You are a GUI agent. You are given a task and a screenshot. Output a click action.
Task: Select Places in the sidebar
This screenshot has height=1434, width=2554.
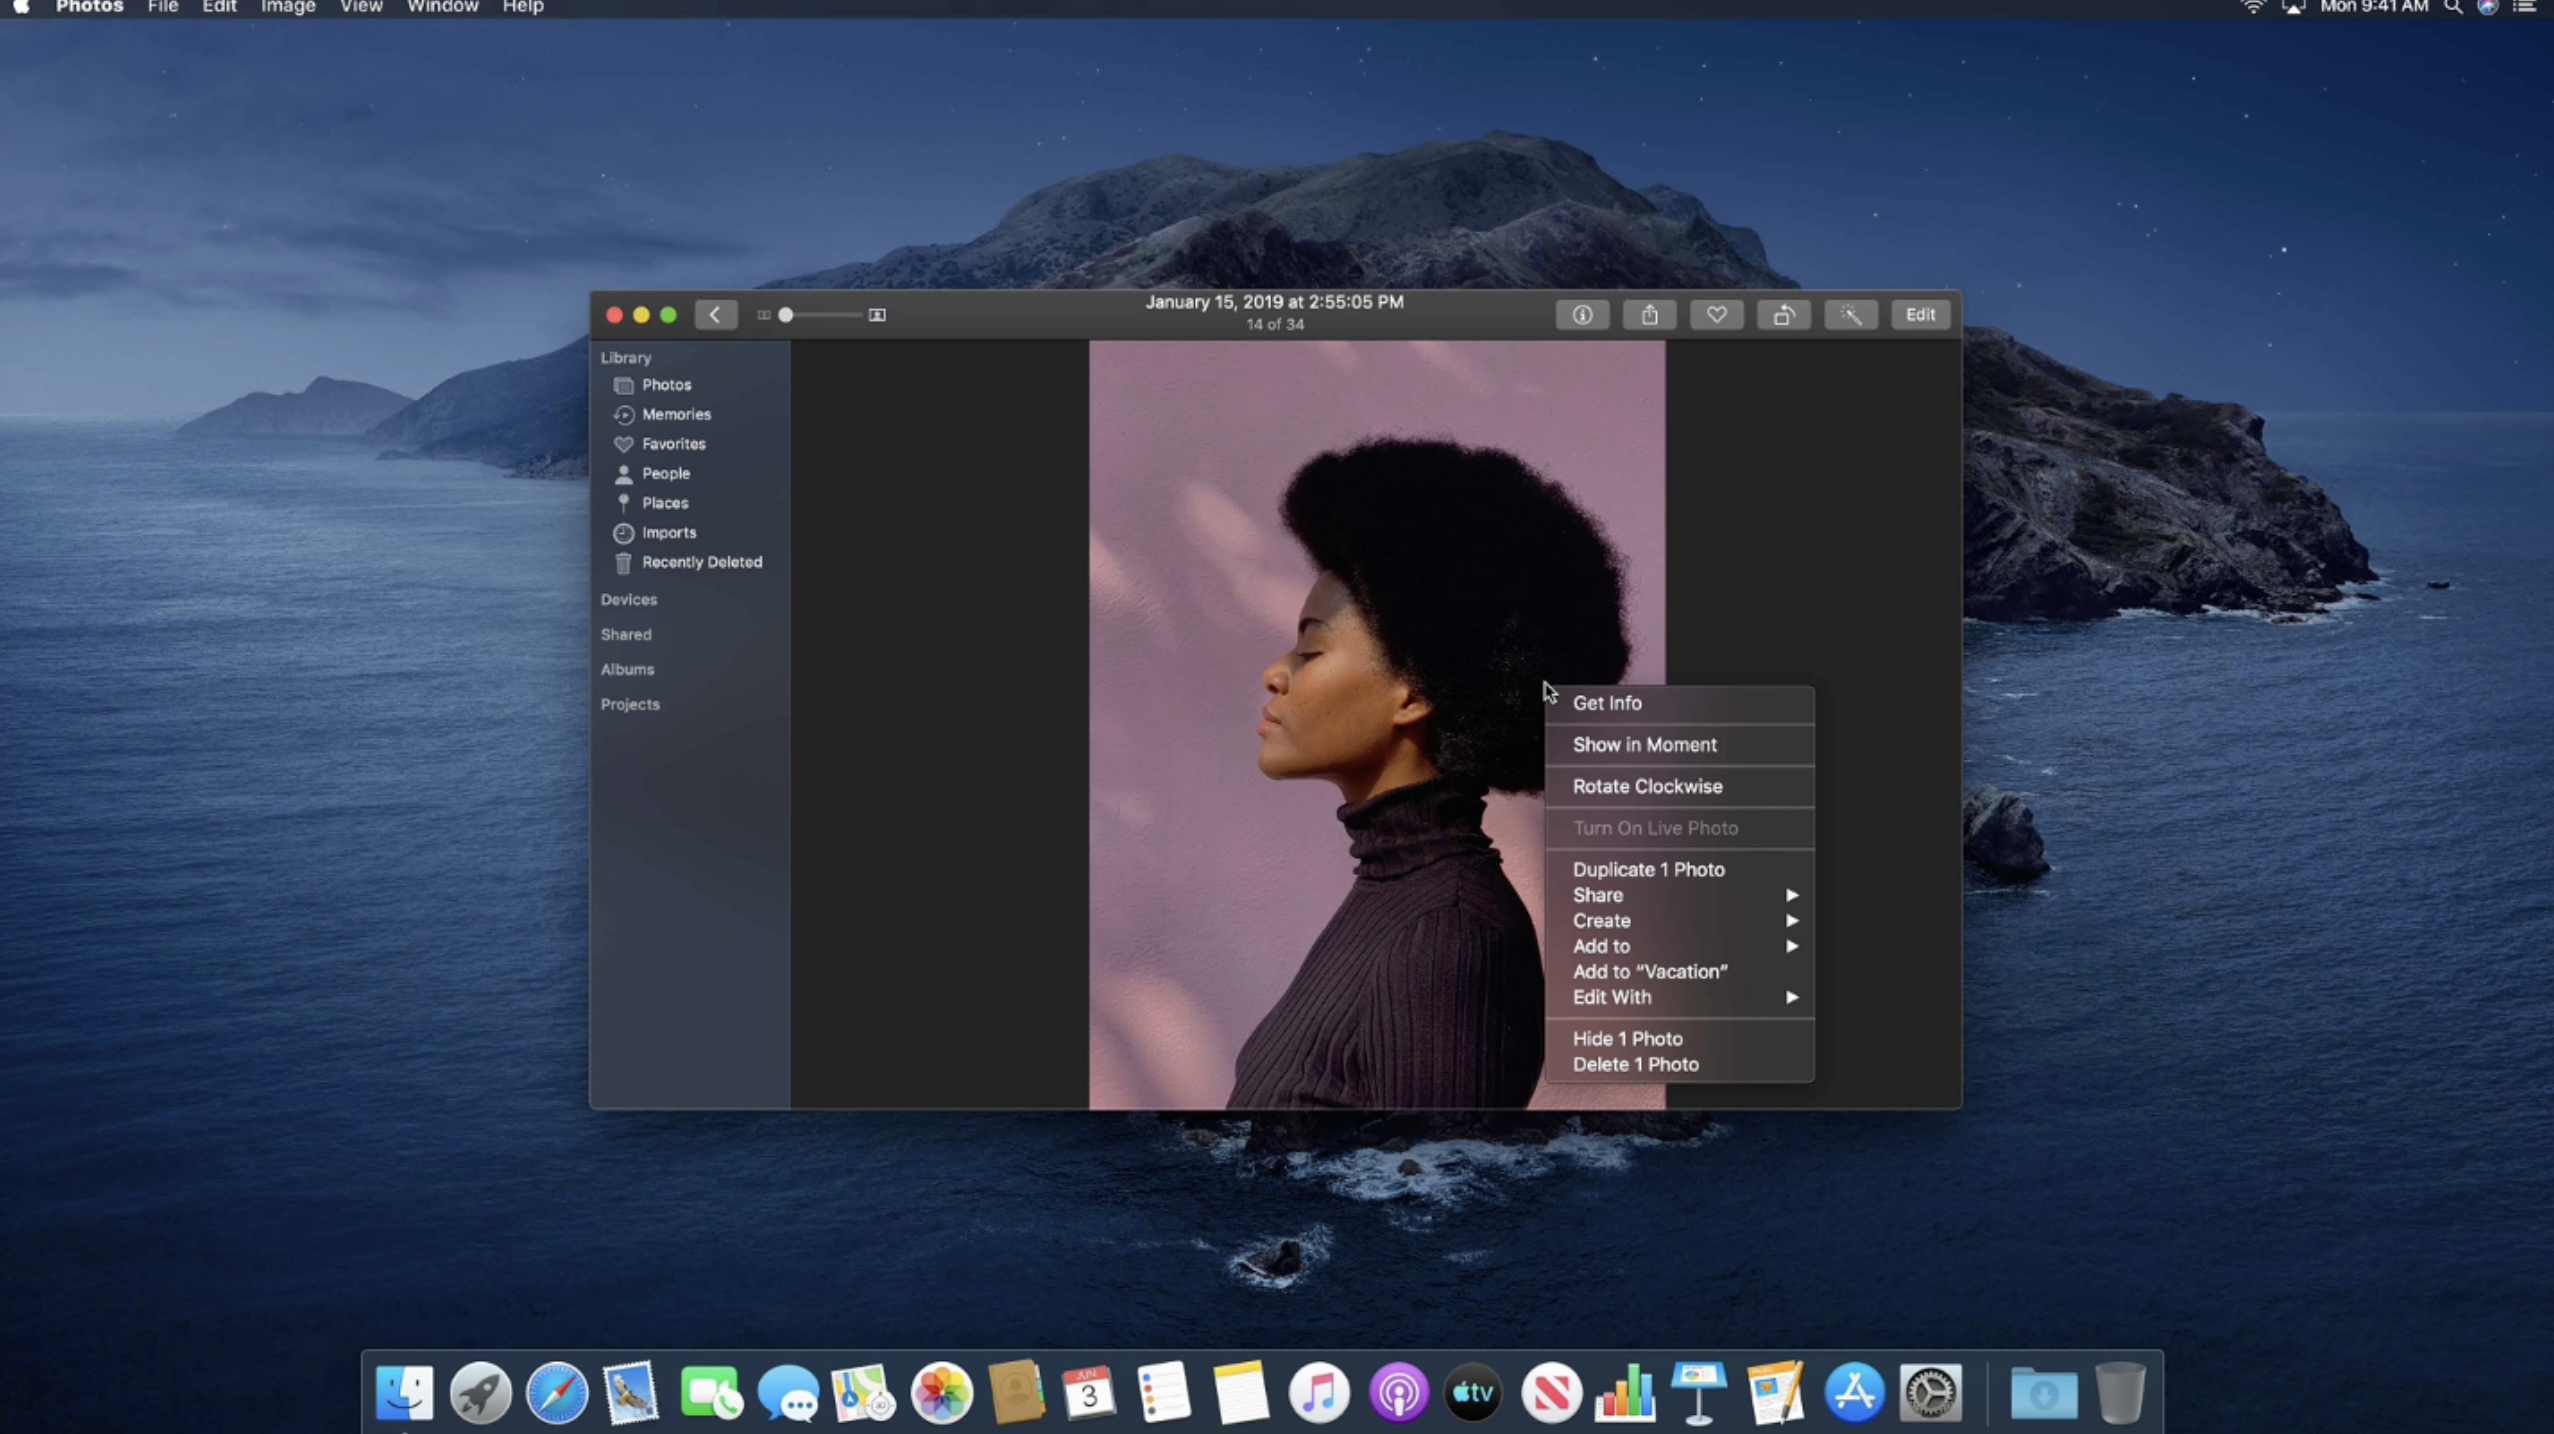point(664,503)
